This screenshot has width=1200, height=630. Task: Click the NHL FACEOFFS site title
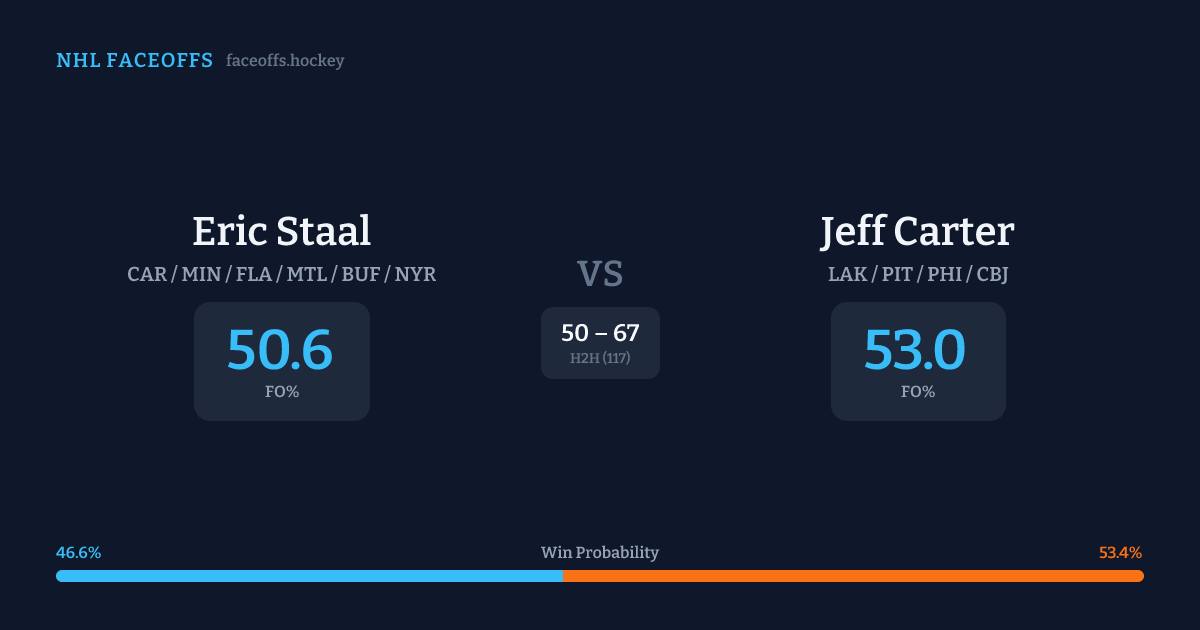click(x=134, y=61)
